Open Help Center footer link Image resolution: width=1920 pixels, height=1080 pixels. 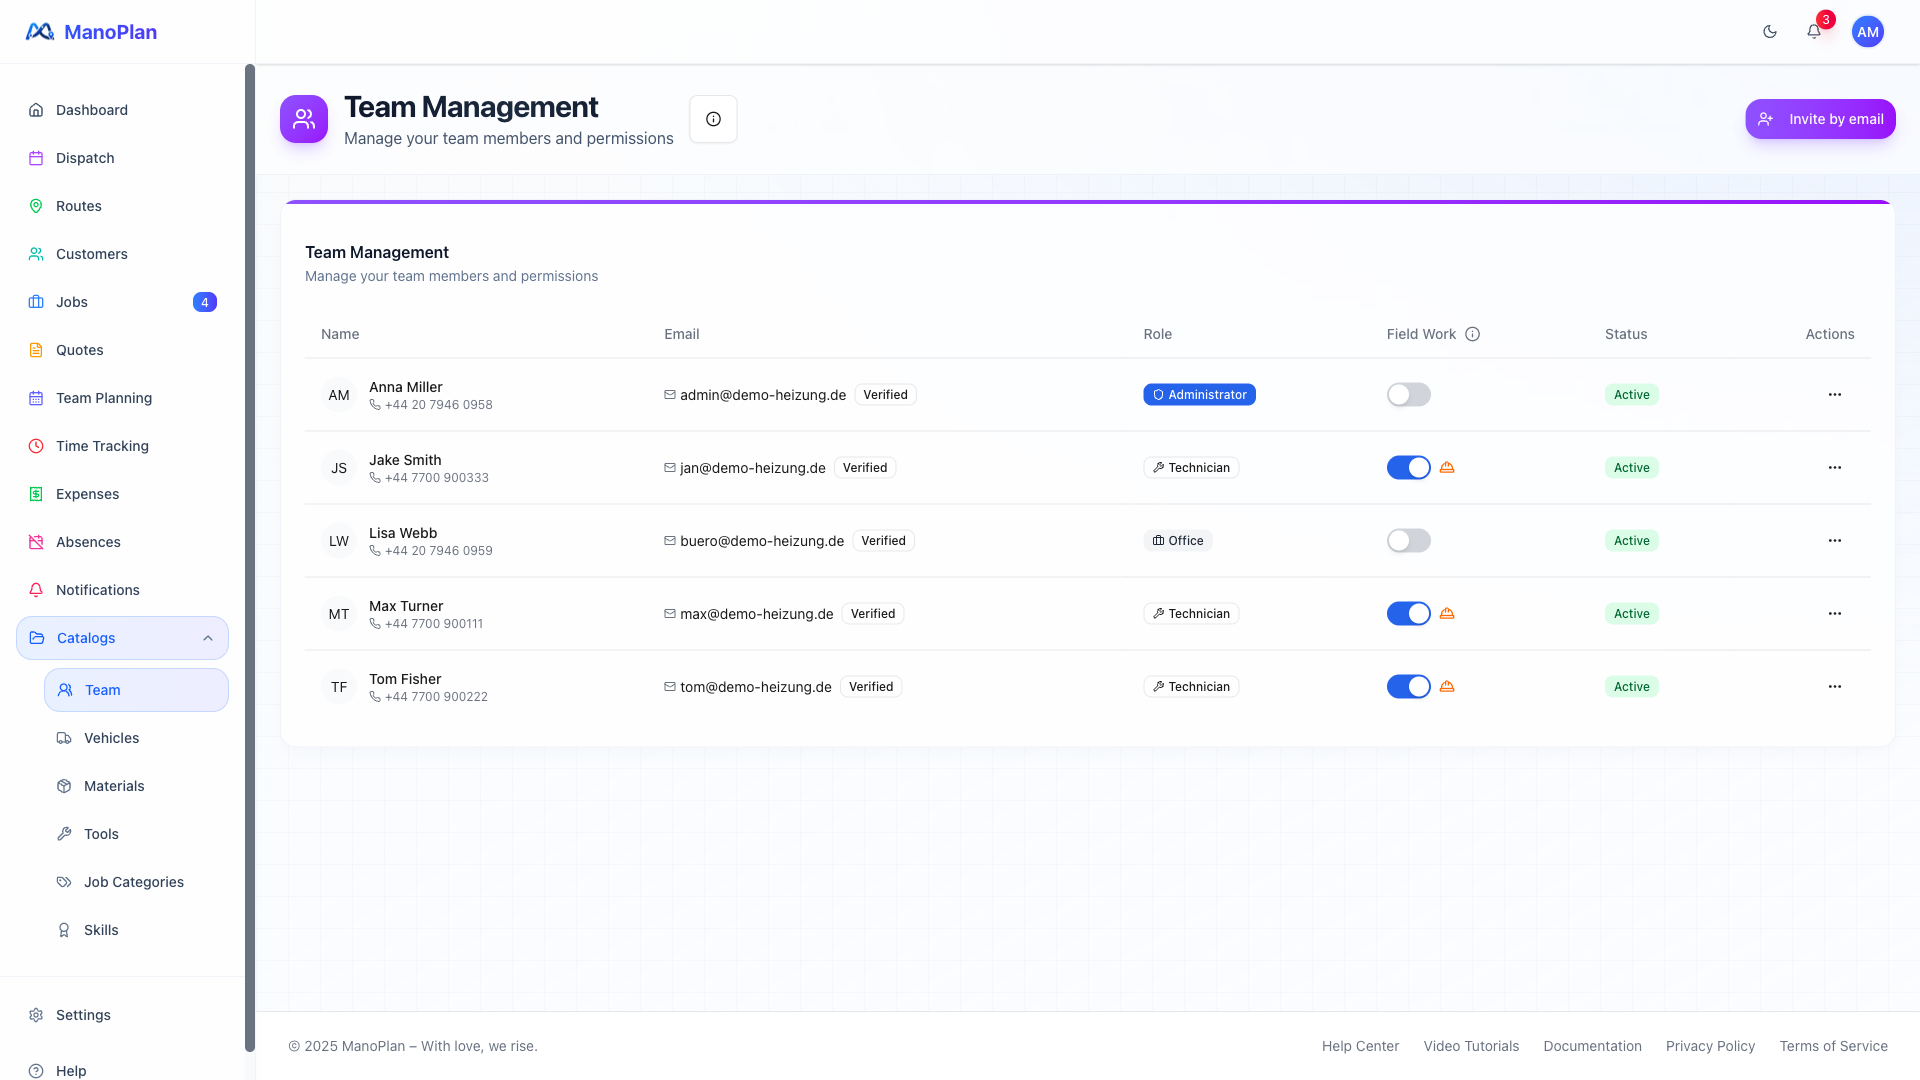pos(1360,1046)
